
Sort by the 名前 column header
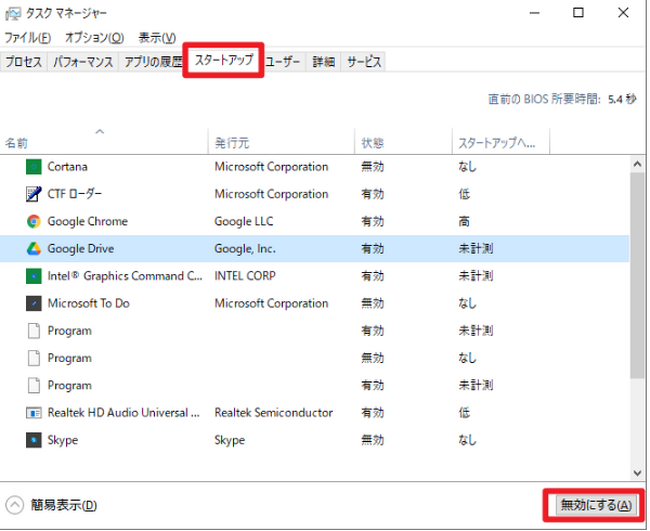click(x=104, y=141)
